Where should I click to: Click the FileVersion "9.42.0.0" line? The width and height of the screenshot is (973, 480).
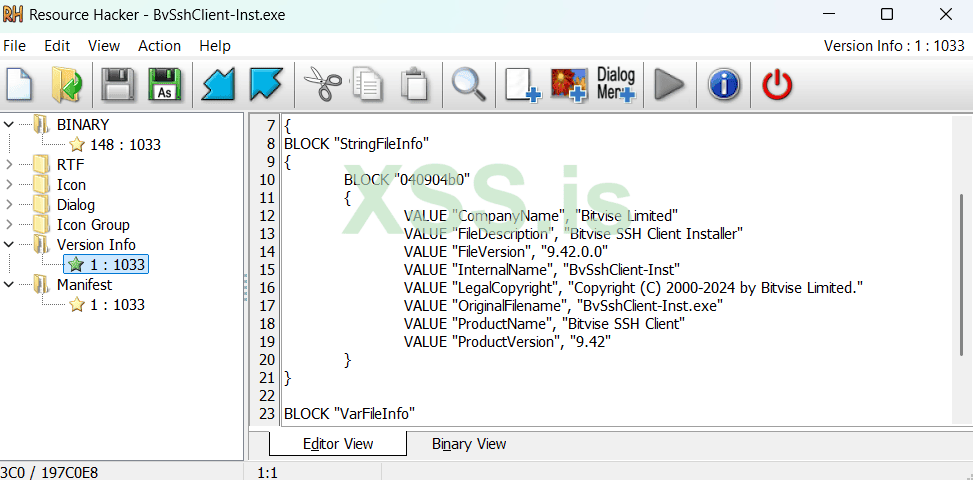click(x=506, y=252)
